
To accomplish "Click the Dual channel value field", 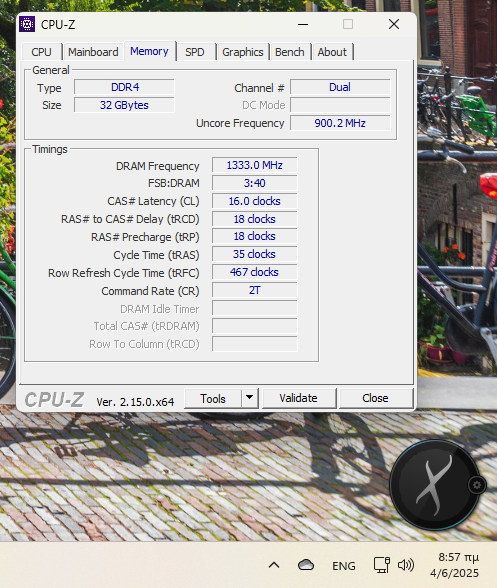I will pyautogui.click(x=340, y=87).
